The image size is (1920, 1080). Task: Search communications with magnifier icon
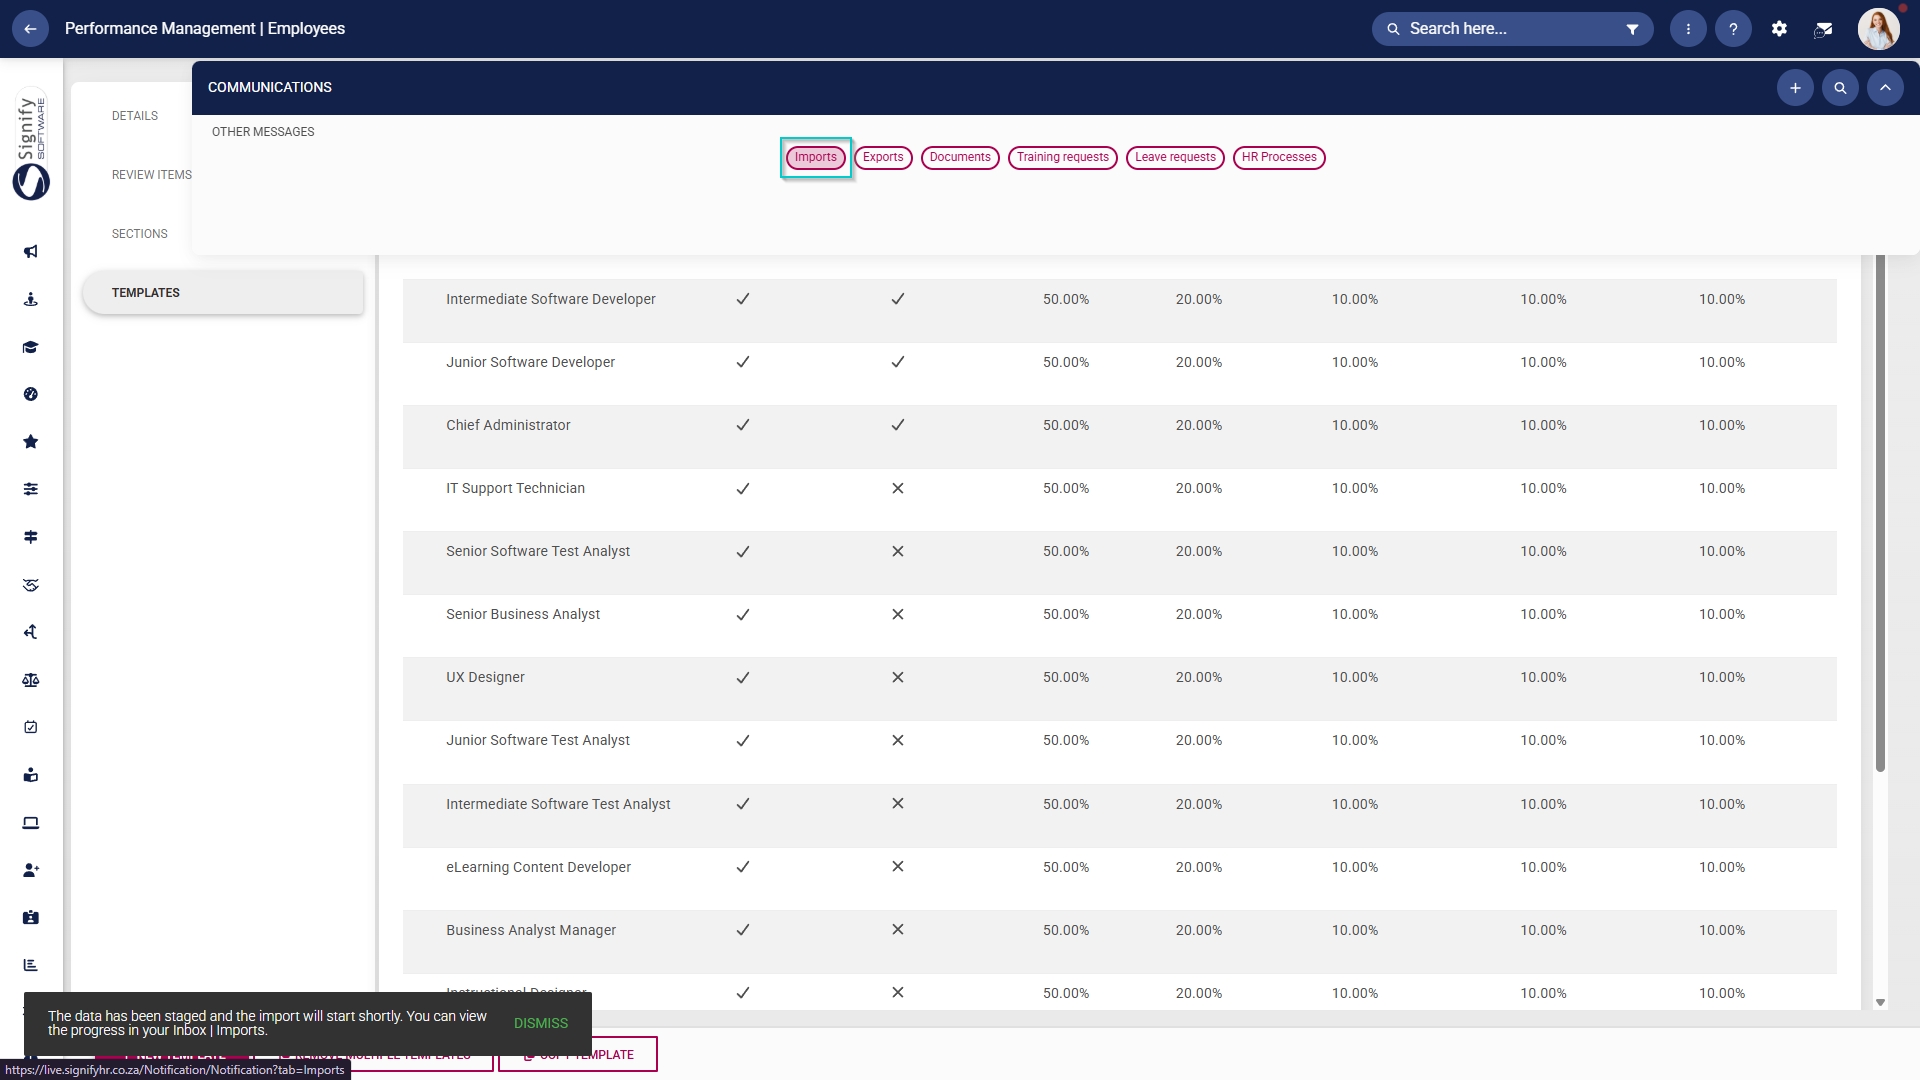(x=1840, y=88)
